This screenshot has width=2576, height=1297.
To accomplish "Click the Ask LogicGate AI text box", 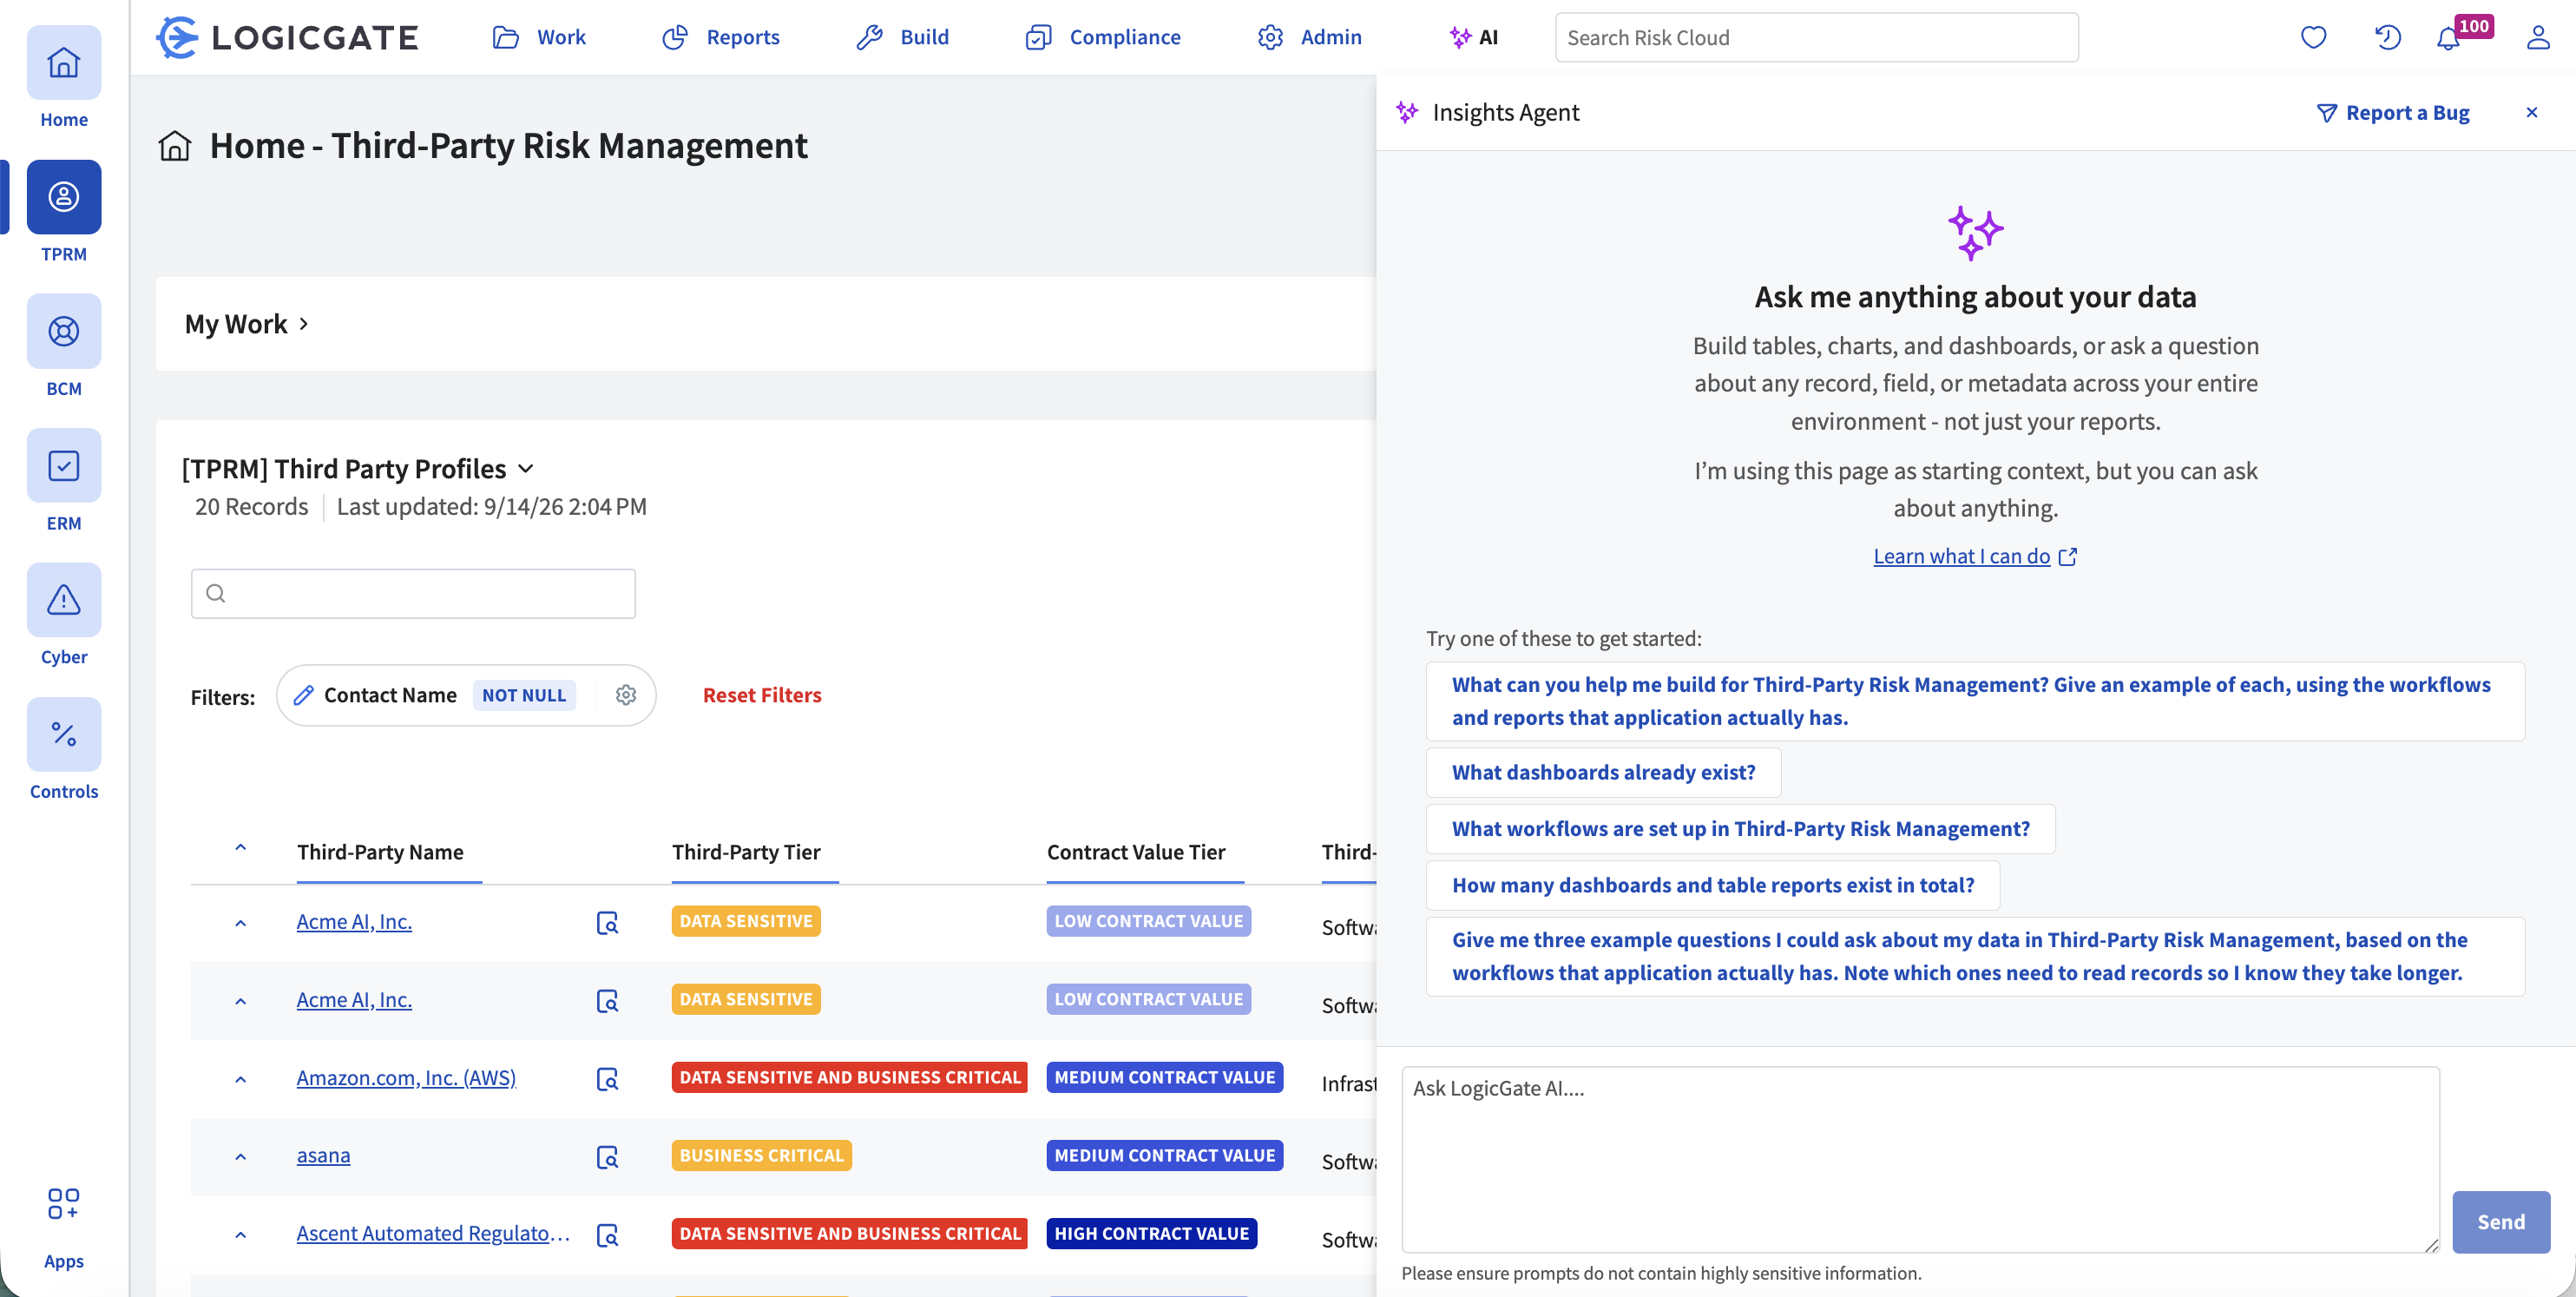I will [x=1920, y=1159].
